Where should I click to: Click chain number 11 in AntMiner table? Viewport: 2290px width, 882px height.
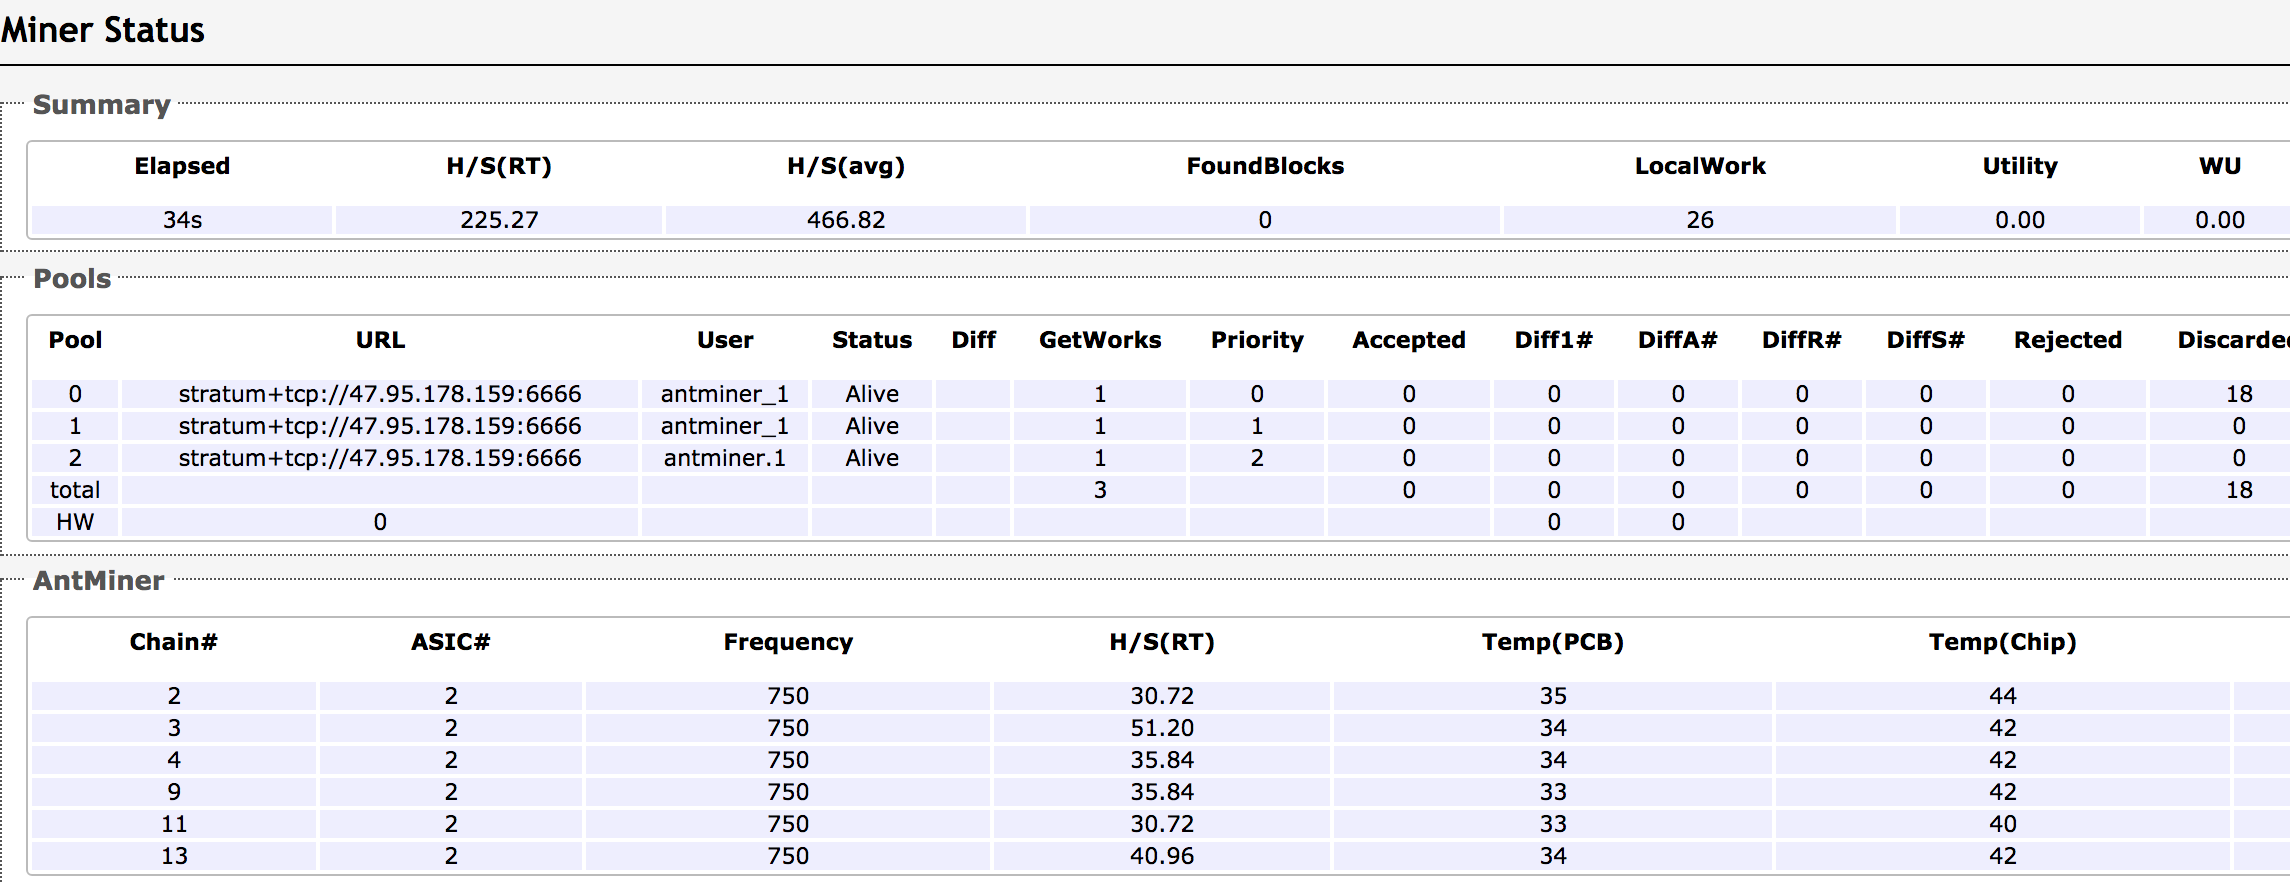point(174,824)
